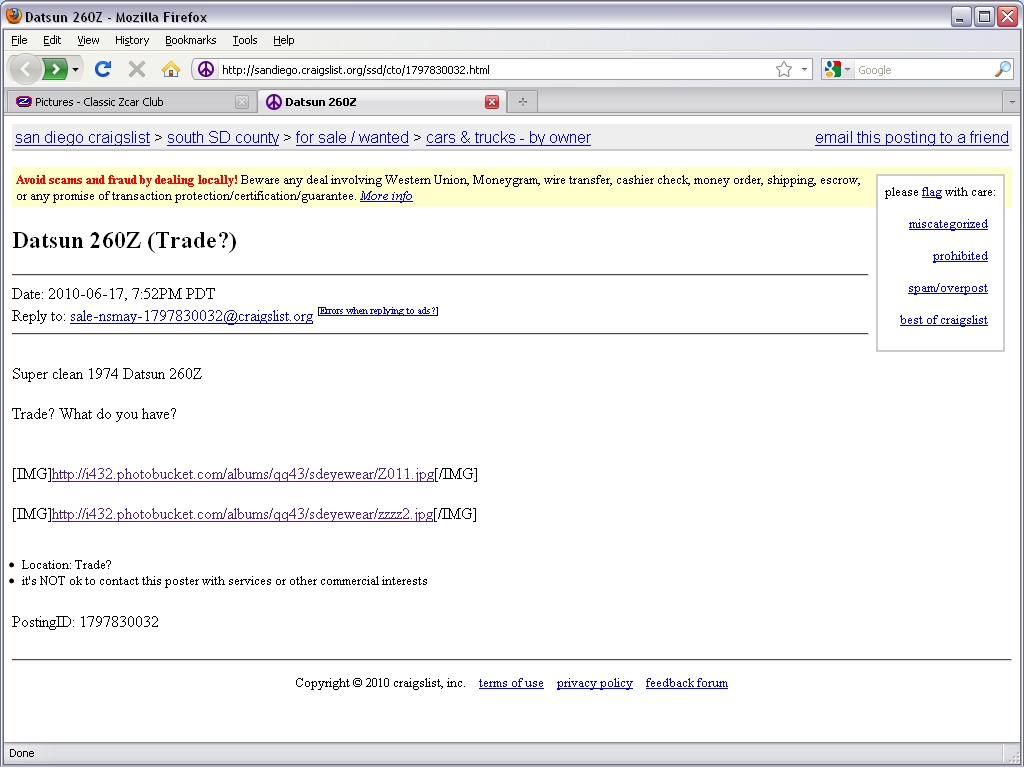Open the History menu
The width and height of the screenshot is (1024, 768).
coord(132,40)
